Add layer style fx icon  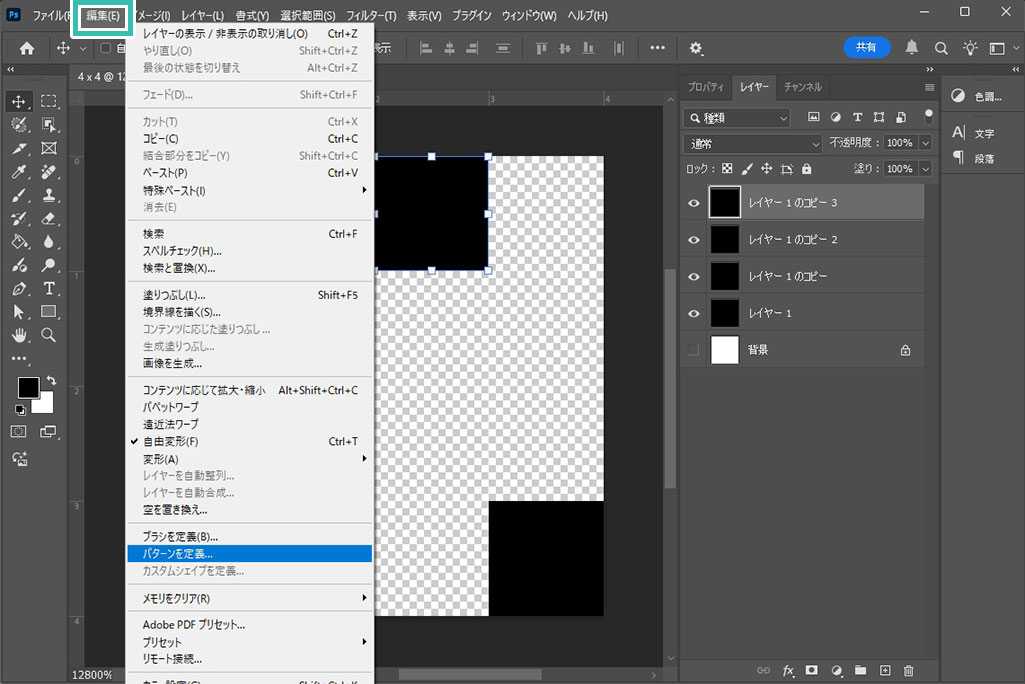click(788, 670)
